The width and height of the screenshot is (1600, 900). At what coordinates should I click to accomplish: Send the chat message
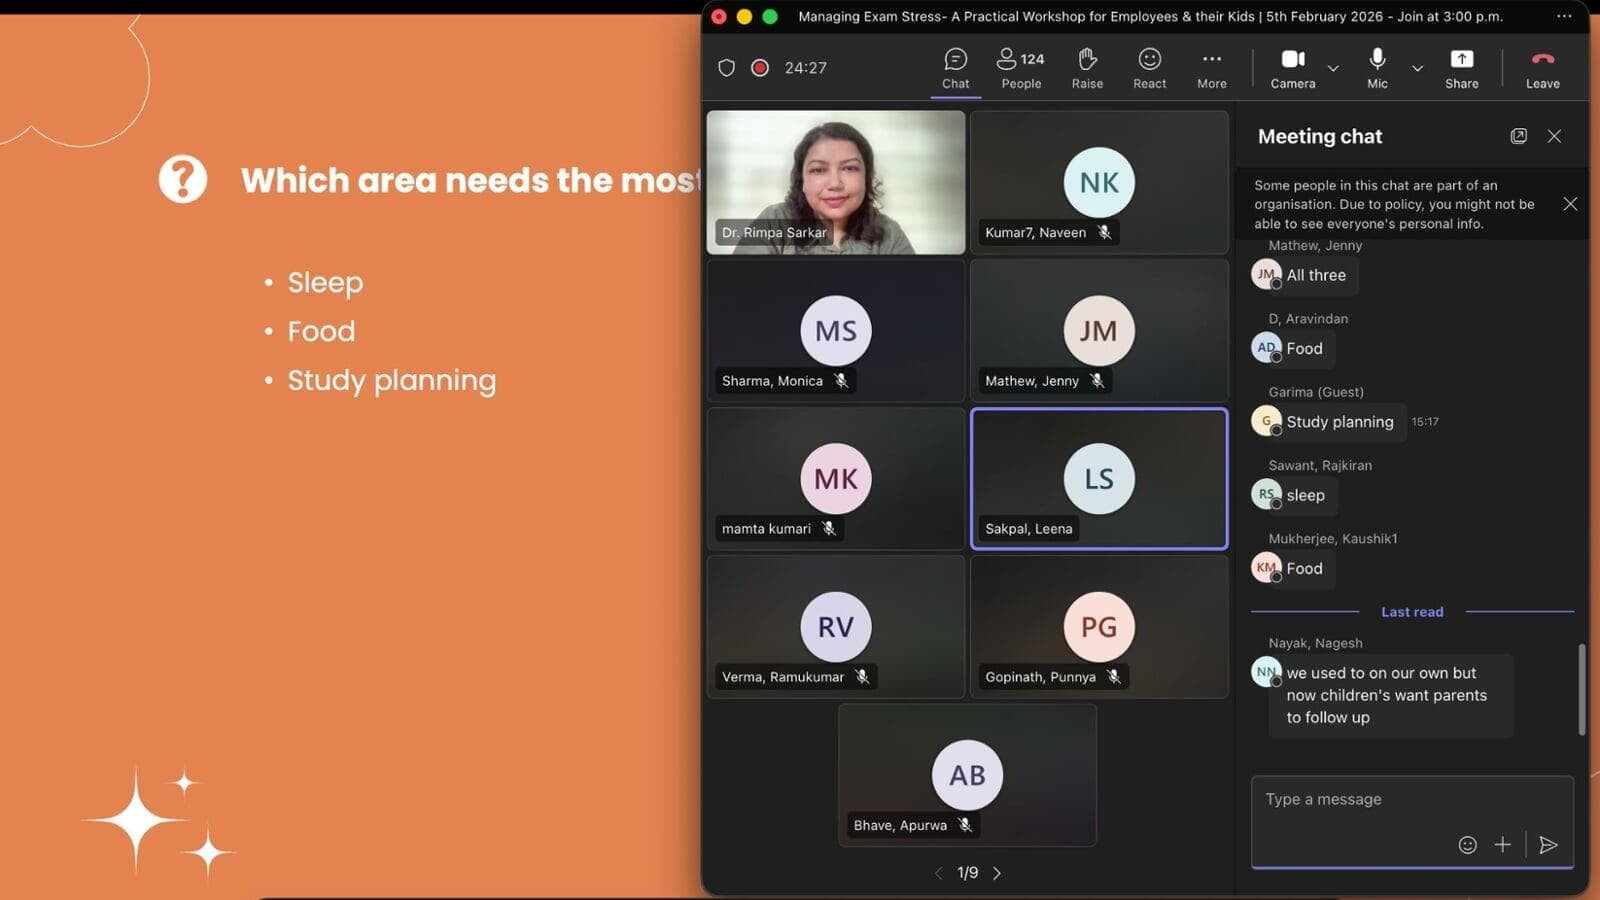1548,845
